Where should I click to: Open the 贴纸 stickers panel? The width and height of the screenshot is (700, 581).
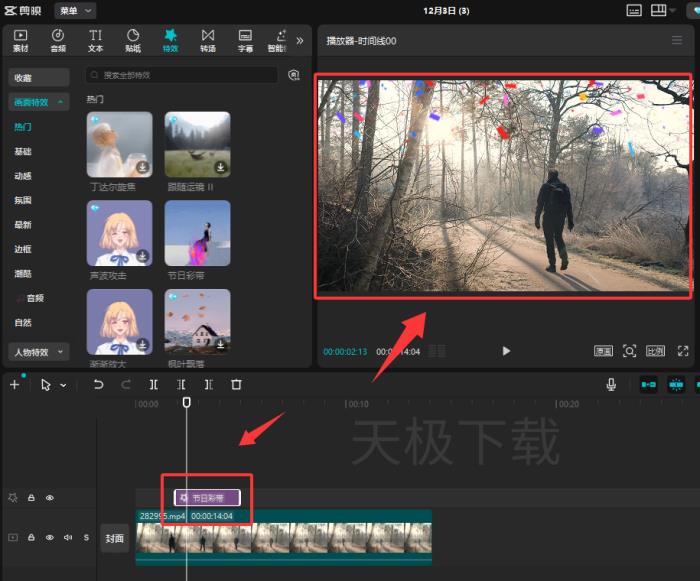133,40
